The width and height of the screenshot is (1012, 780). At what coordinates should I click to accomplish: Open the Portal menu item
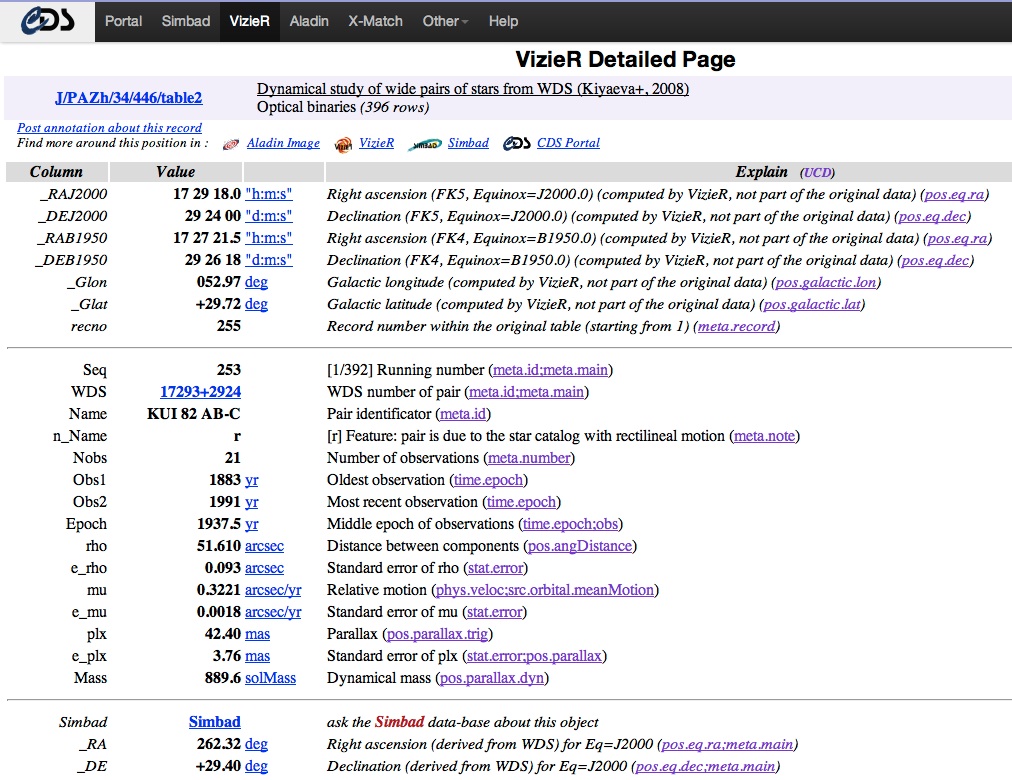(x=123, y=21)
